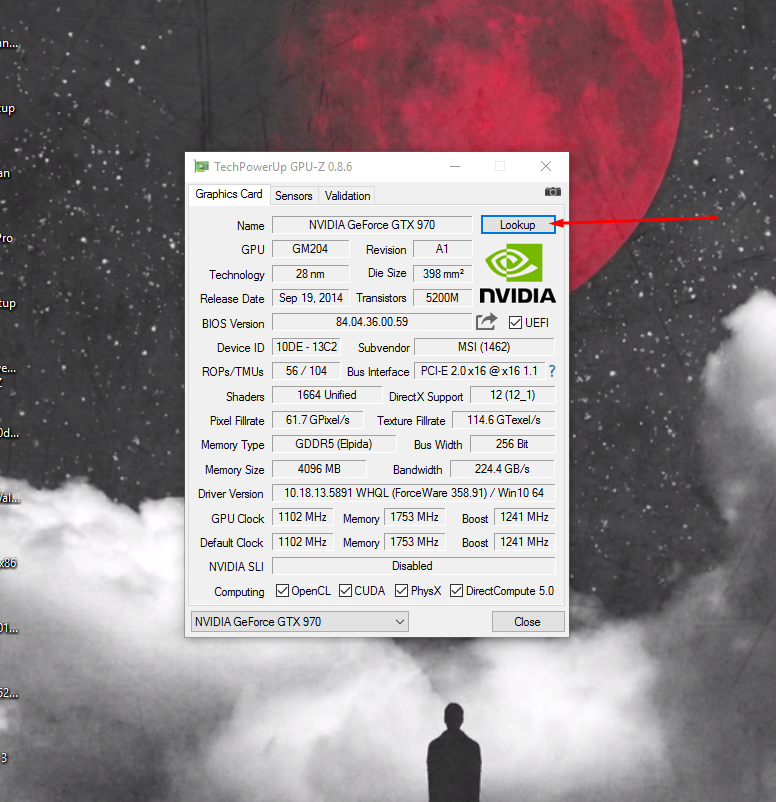Click the Default Clock row Memory 1753 MHz value
The image size is (776, 802).
pos(414,542)
